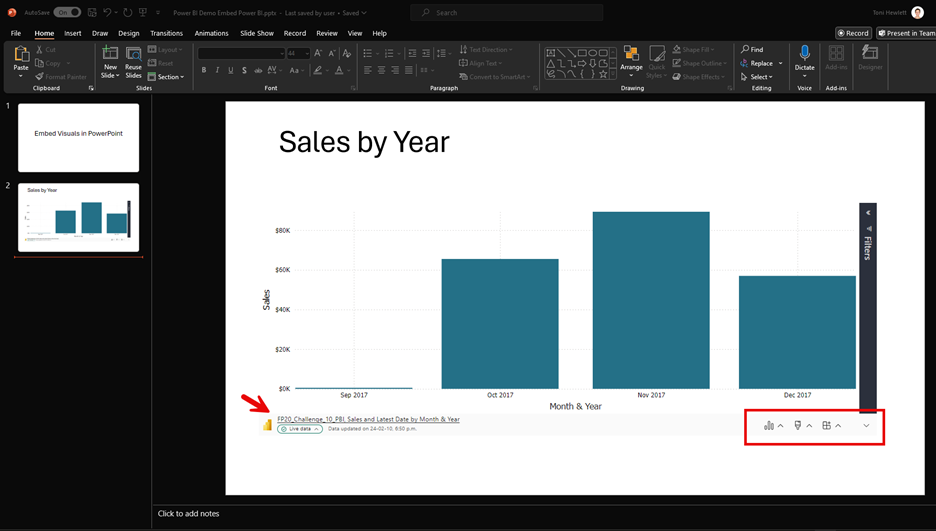Click the Search box in title bar
Viewport: 936px width, 531px height.
pyautogui.click(x=507, y=13)
